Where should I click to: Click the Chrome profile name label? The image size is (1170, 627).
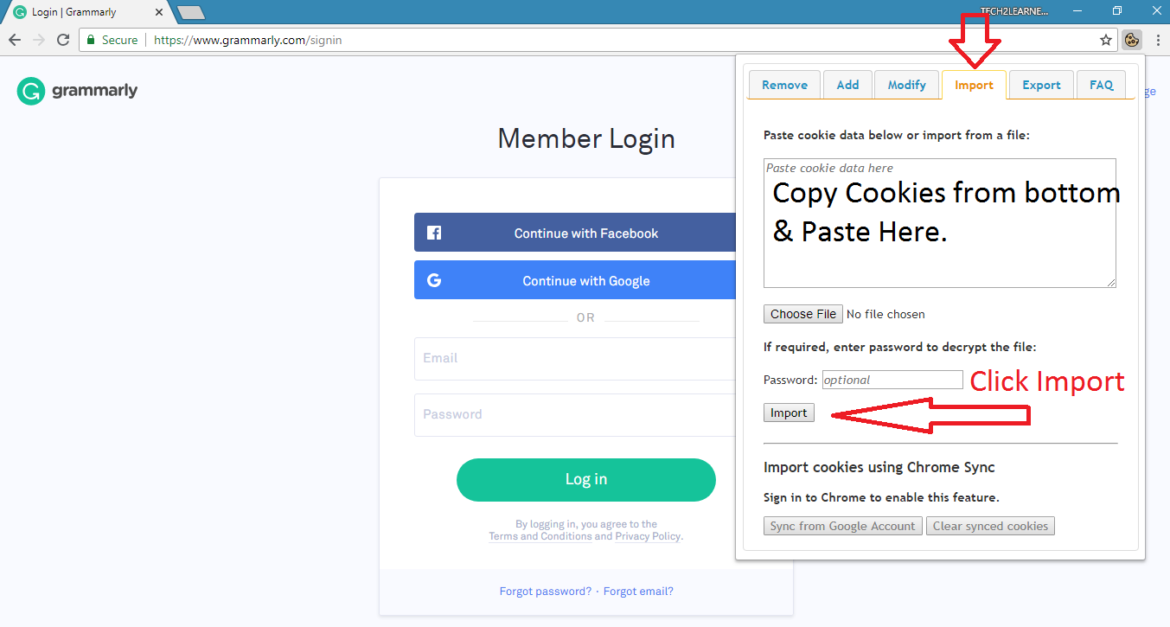click(x=1014, y=11)
